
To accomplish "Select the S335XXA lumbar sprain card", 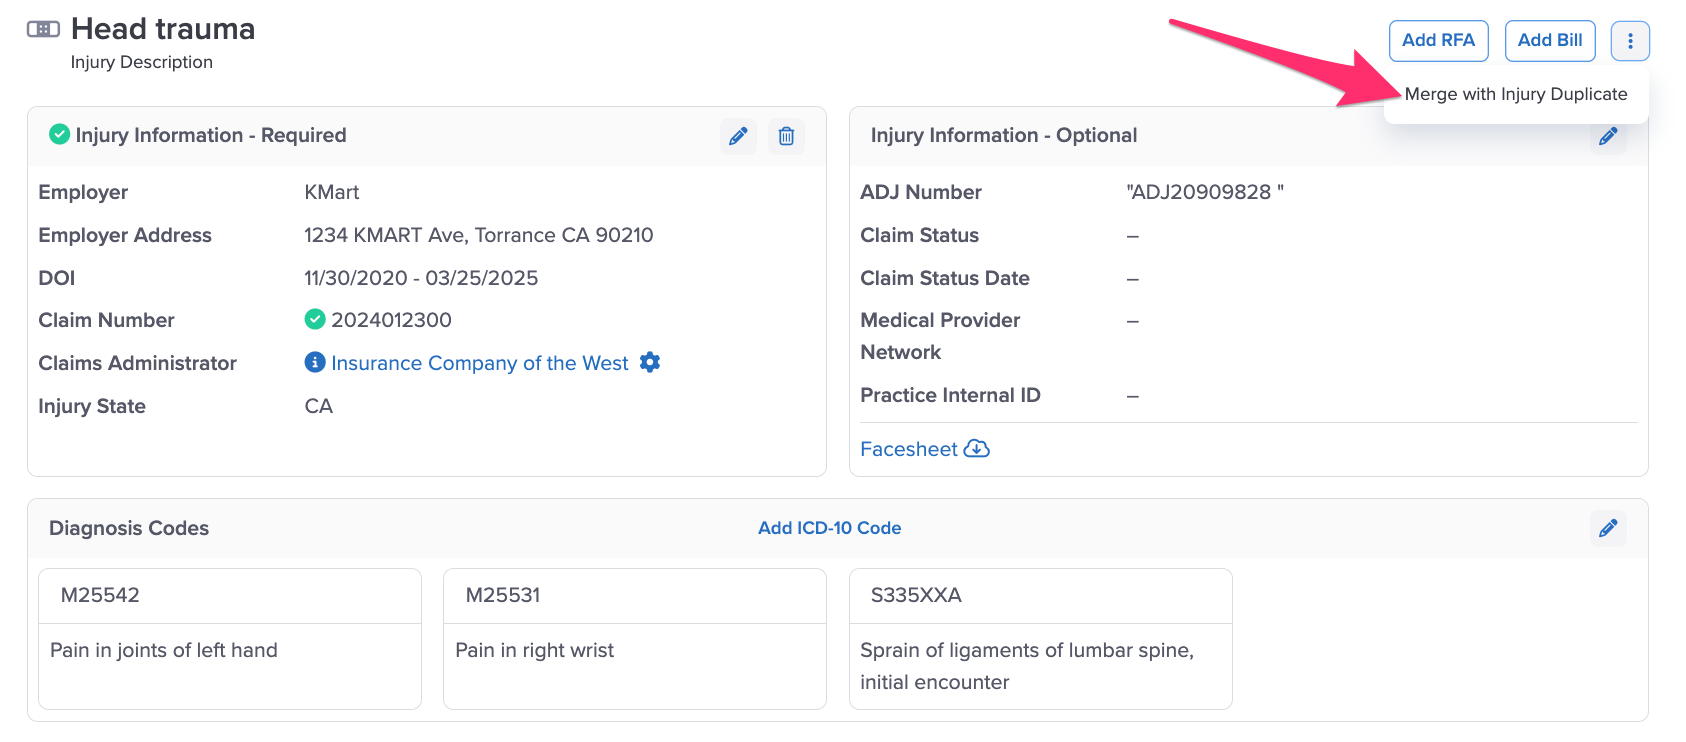I will click(1041, 639).
